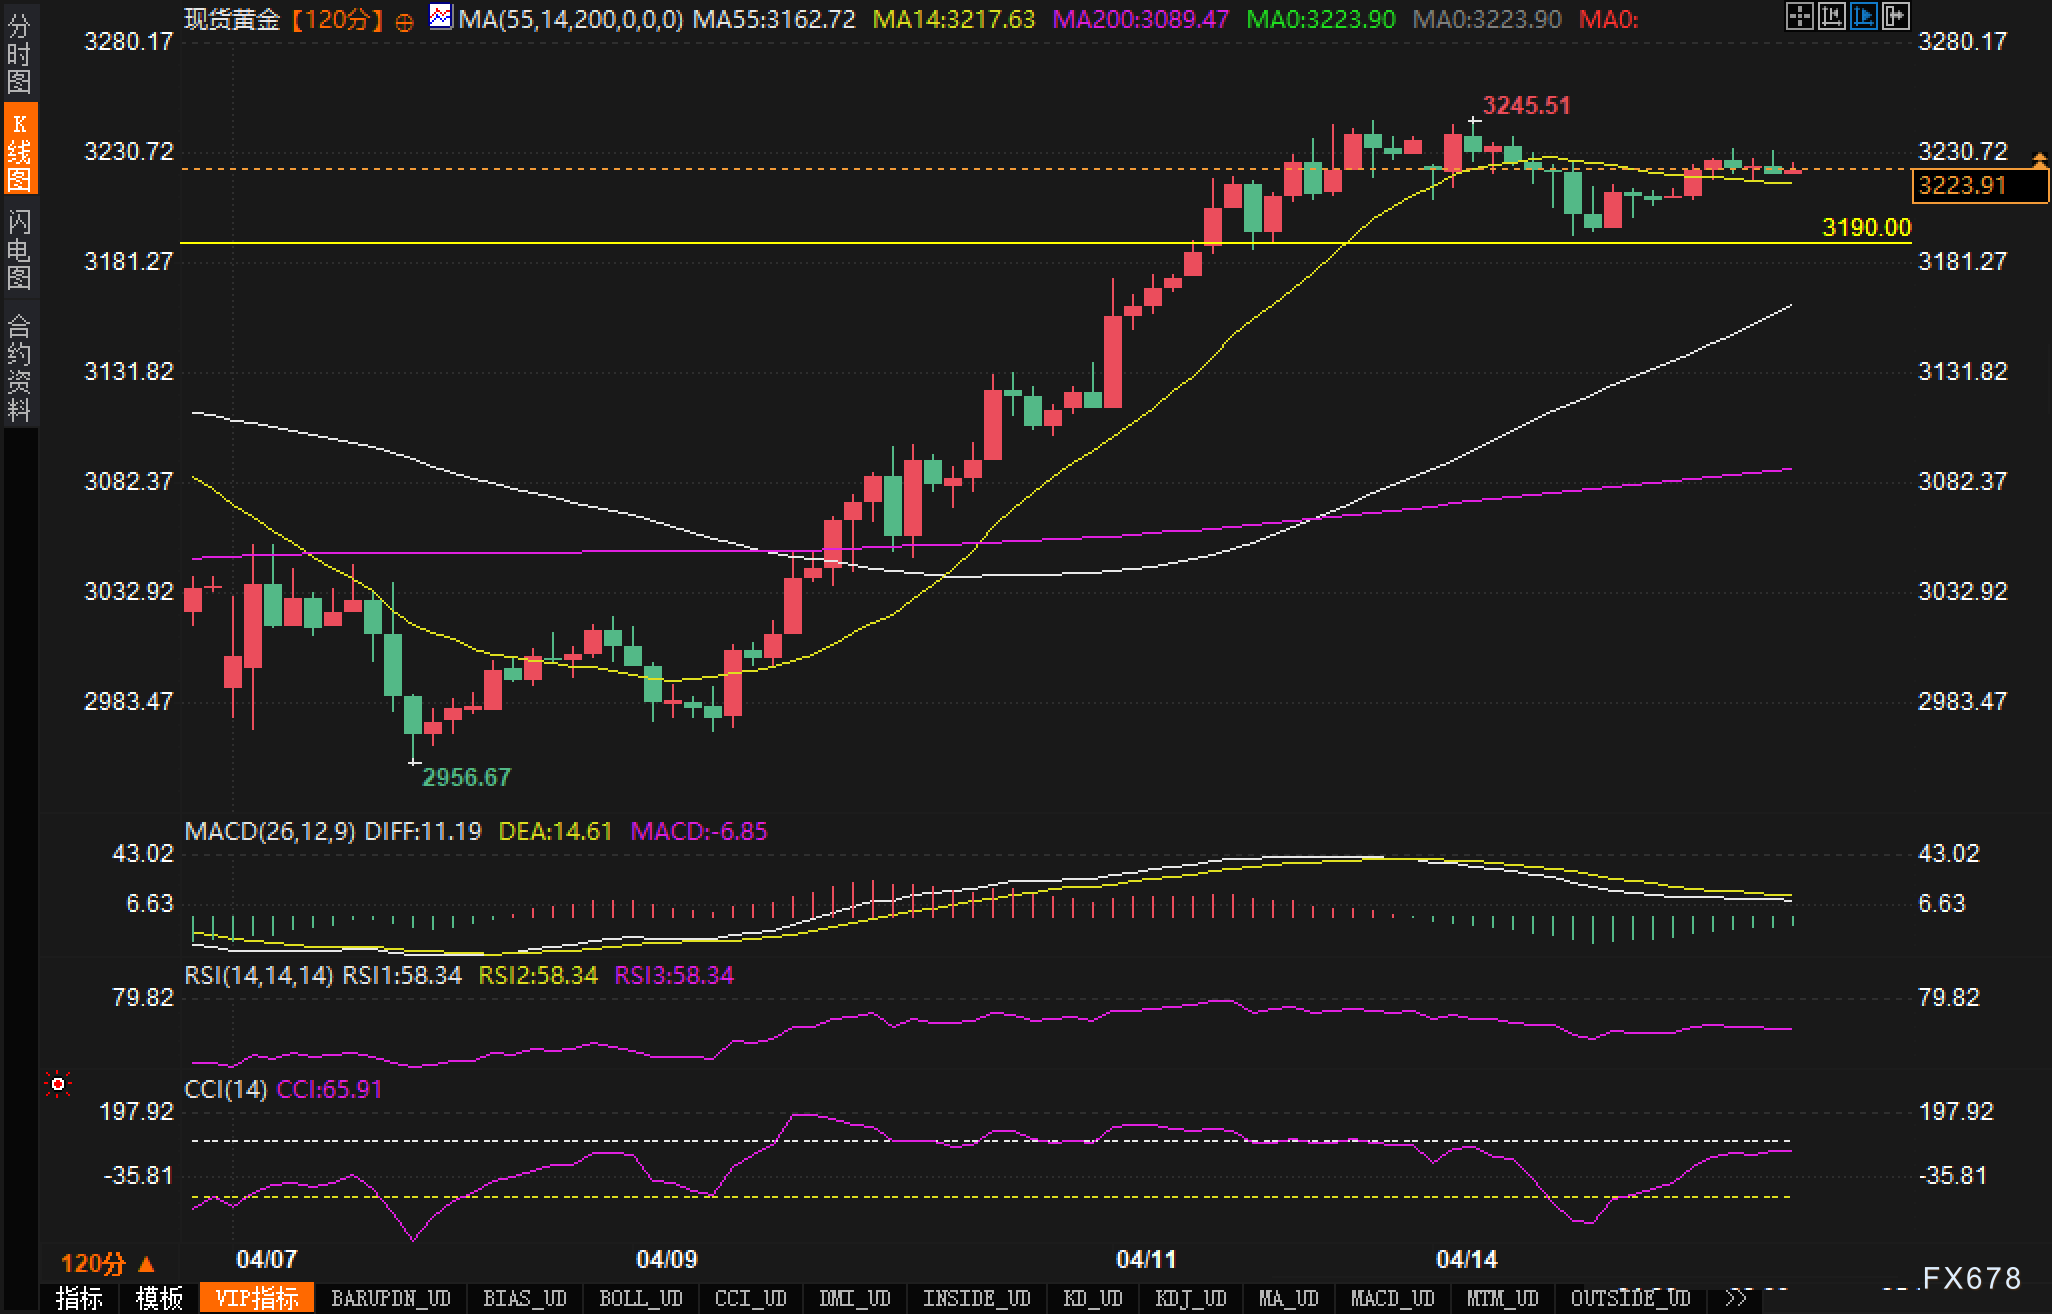This screenshot has height=1314, width=2052.
Task: Switch to 分时图 view in sidebar
Action: coord(18,54)
